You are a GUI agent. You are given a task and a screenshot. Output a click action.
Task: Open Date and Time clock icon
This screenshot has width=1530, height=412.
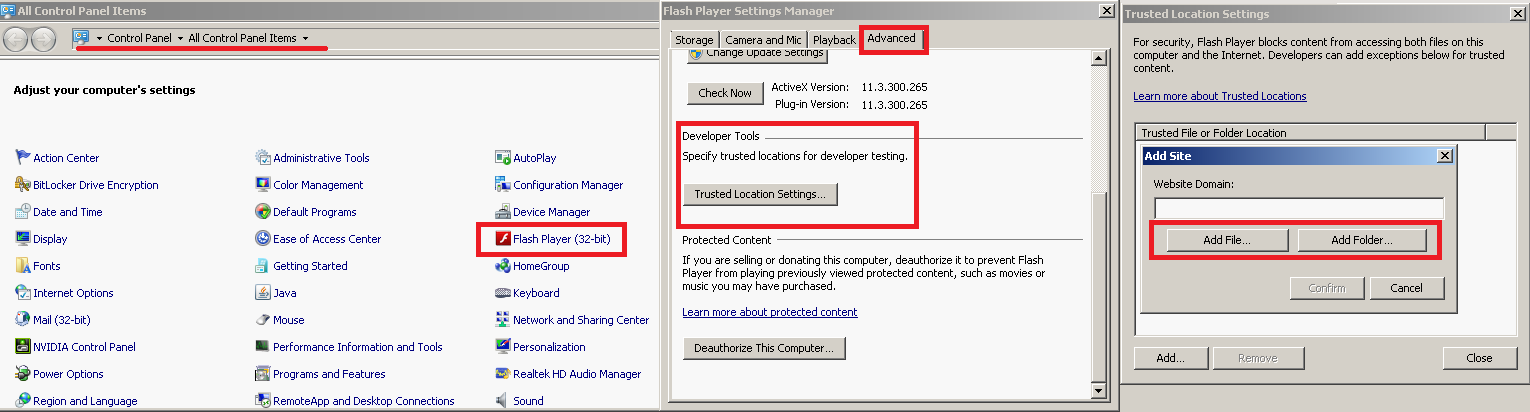pos(24,212)
